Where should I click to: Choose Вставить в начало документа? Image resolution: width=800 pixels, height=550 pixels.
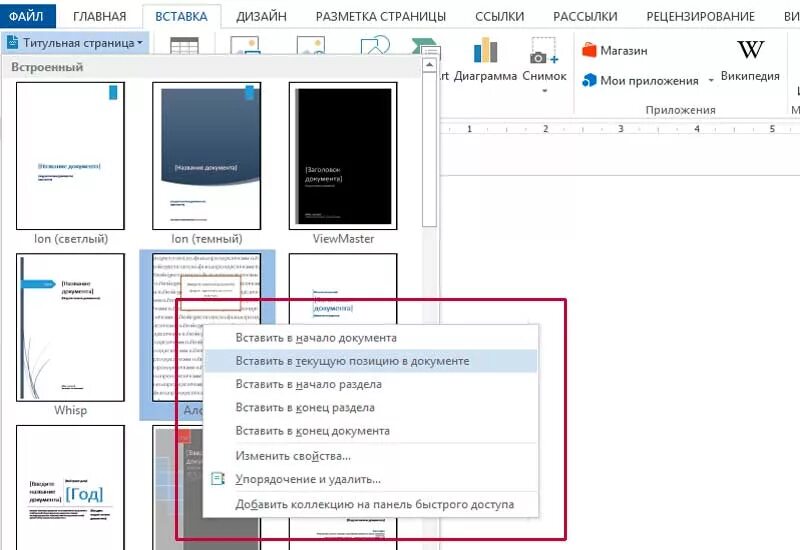(x=370, y=338)
